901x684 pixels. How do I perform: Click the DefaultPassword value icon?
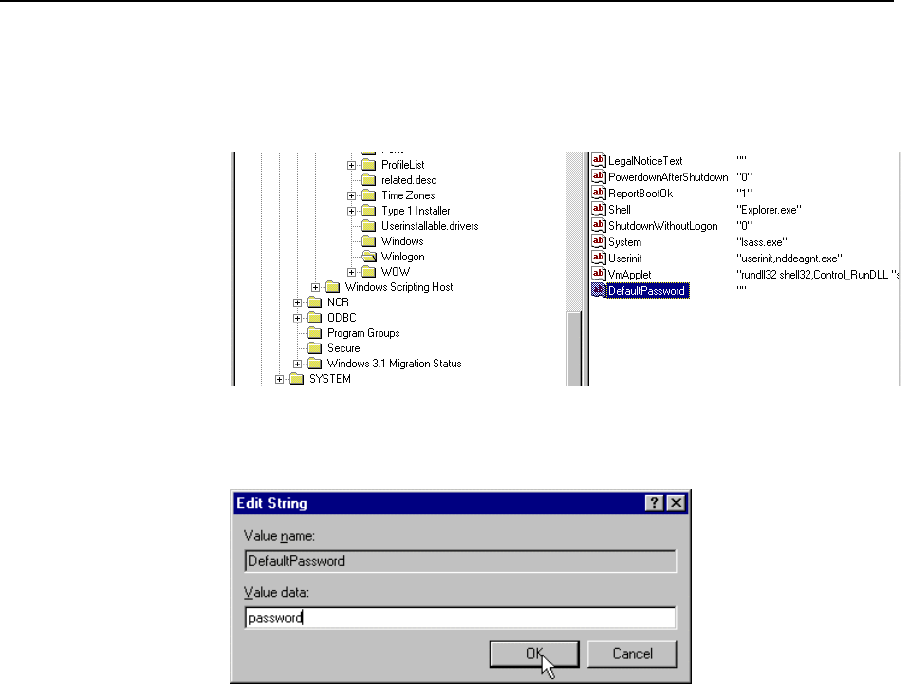point(598,290)
